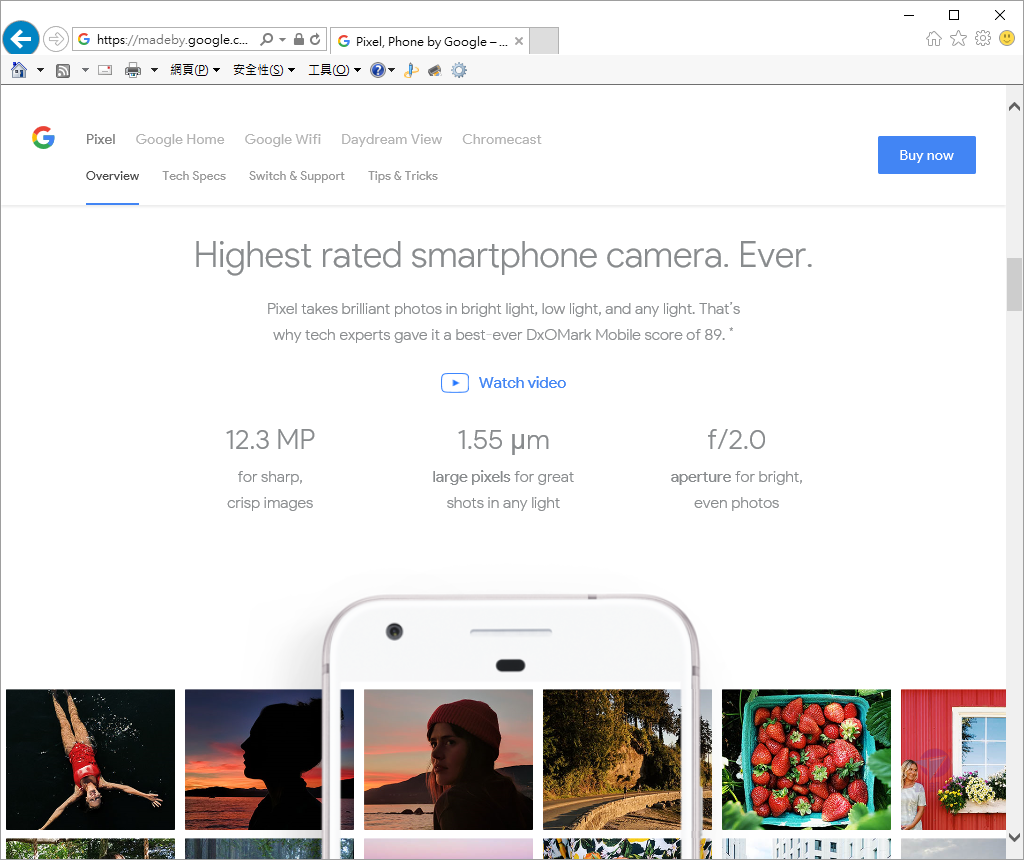Click the scrollbar down arrow
1024x860 pixels.
(1014, 836)
